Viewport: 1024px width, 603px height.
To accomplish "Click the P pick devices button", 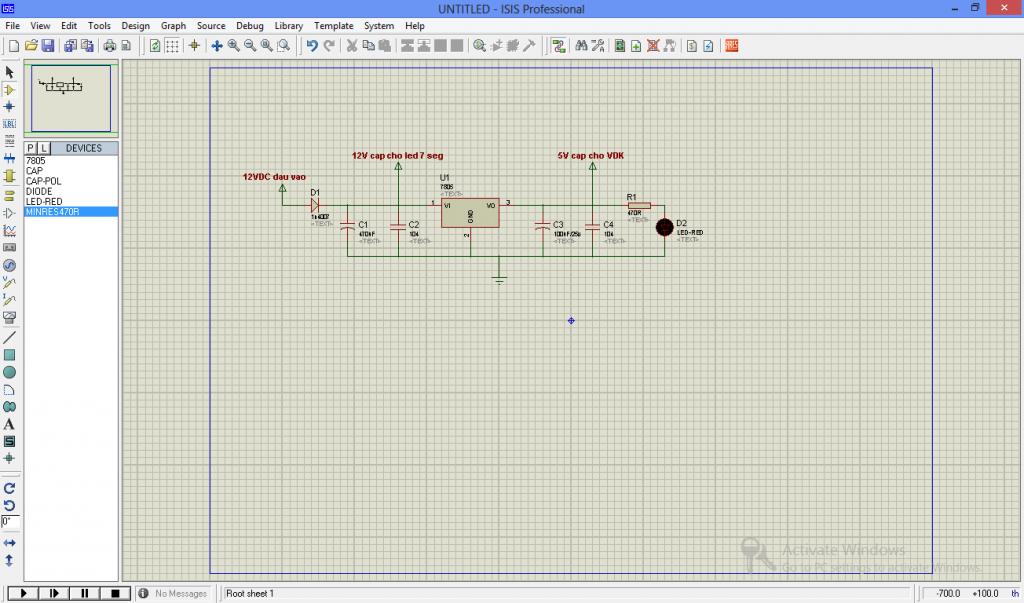I will coord(31,148).
